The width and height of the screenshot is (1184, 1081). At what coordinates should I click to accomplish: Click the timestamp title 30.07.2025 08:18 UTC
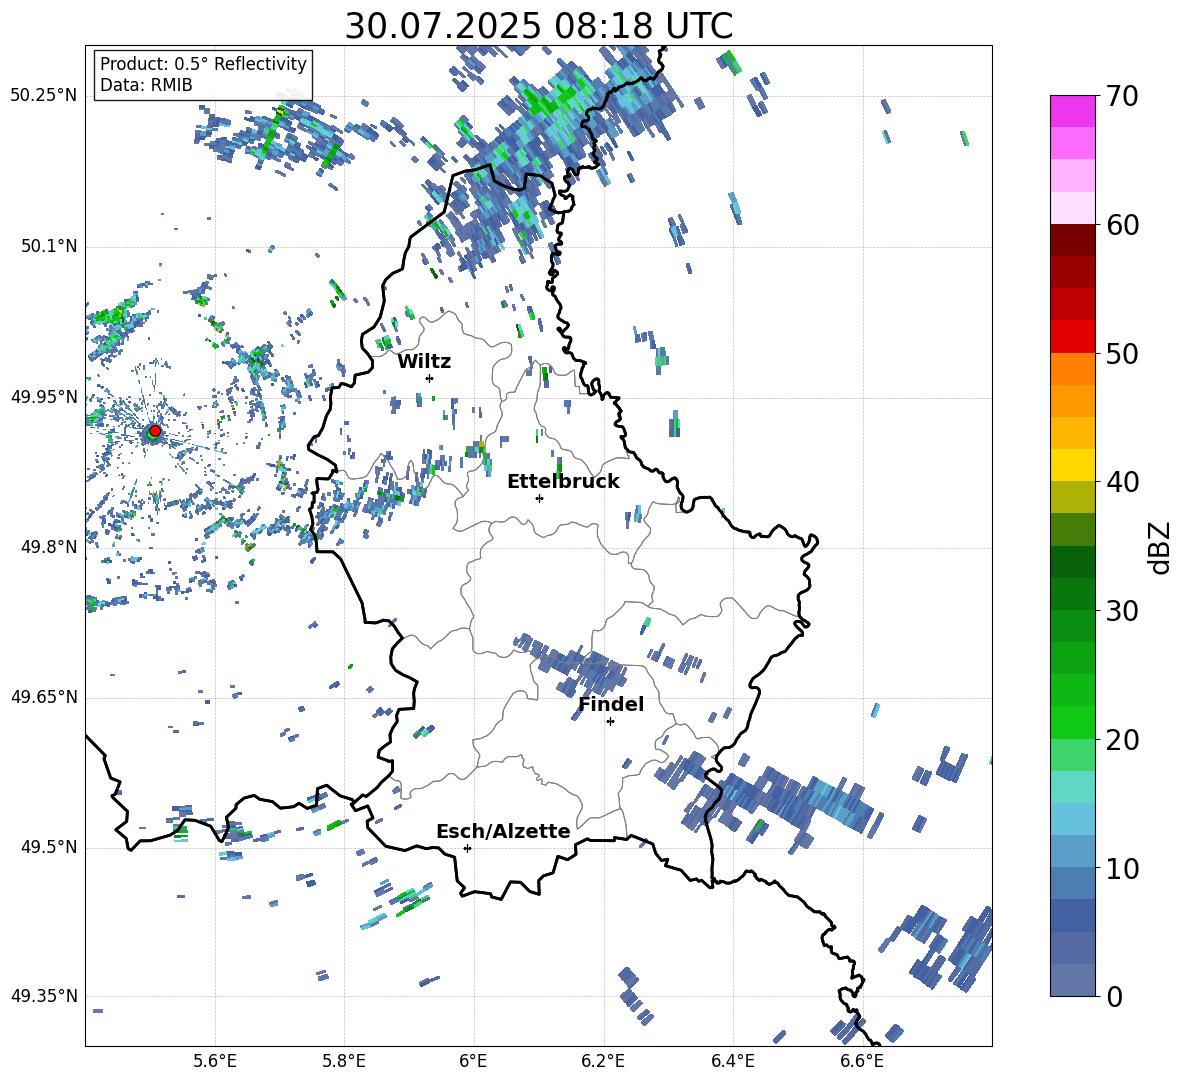coord(539,26)
